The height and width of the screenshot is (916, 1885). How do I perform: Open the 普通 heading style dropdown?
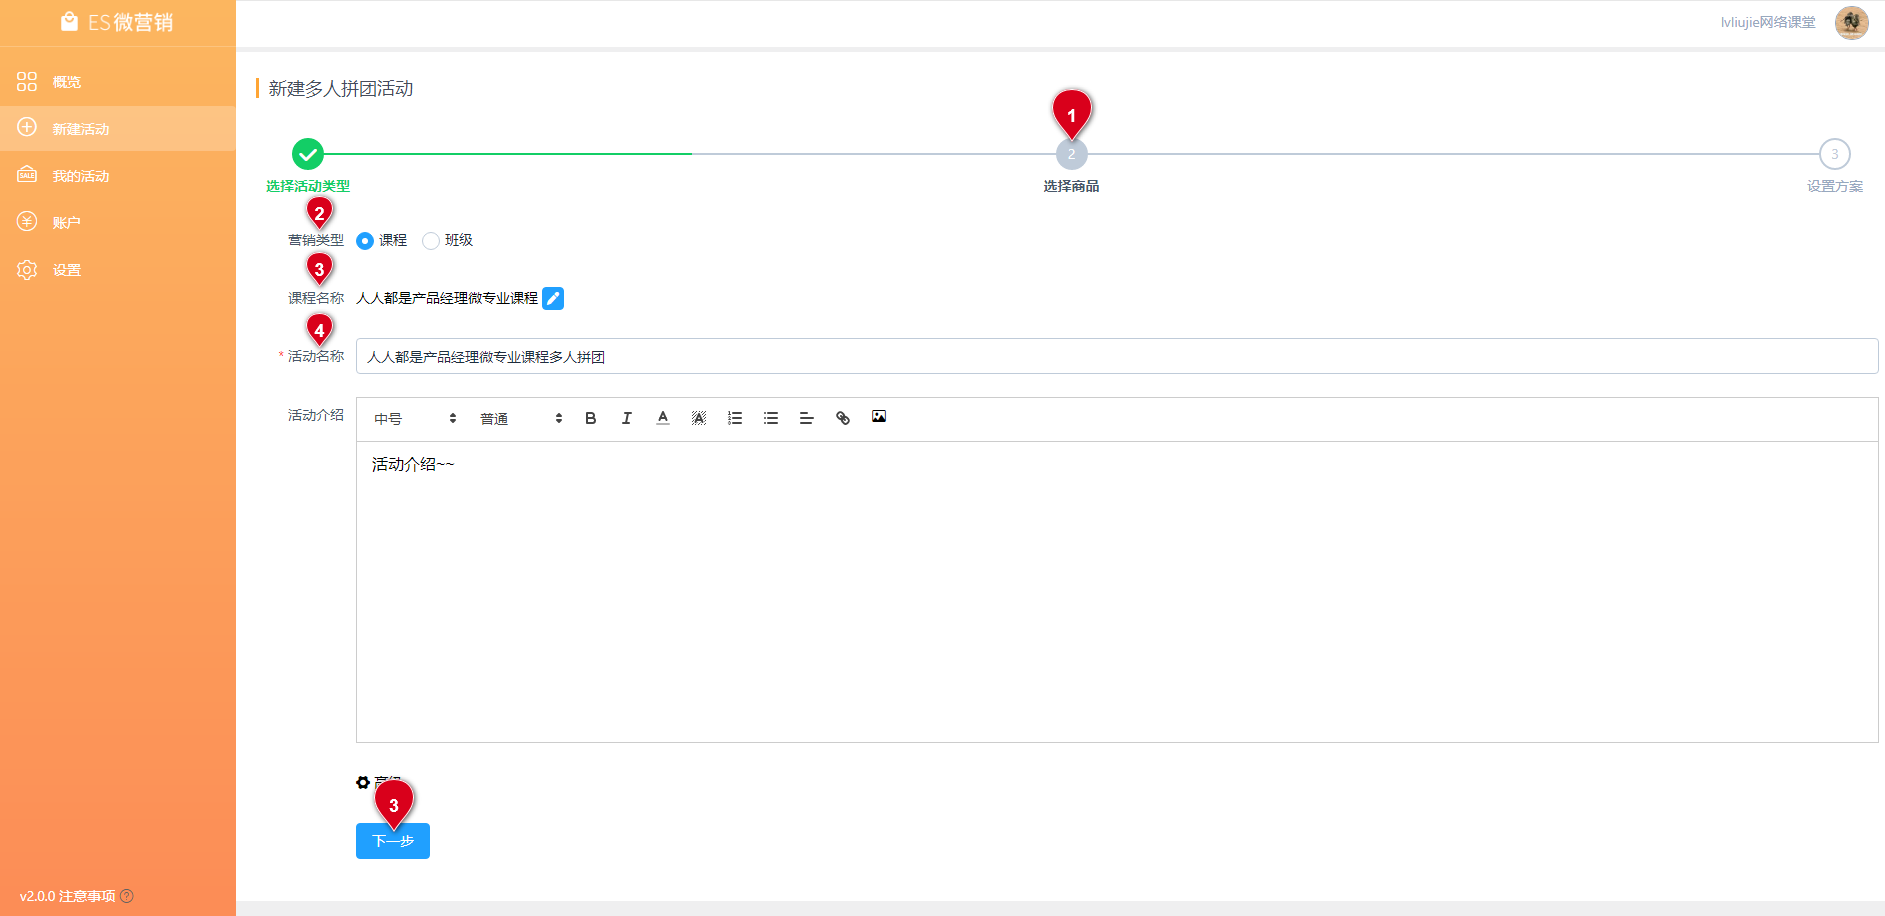point(521,419)
